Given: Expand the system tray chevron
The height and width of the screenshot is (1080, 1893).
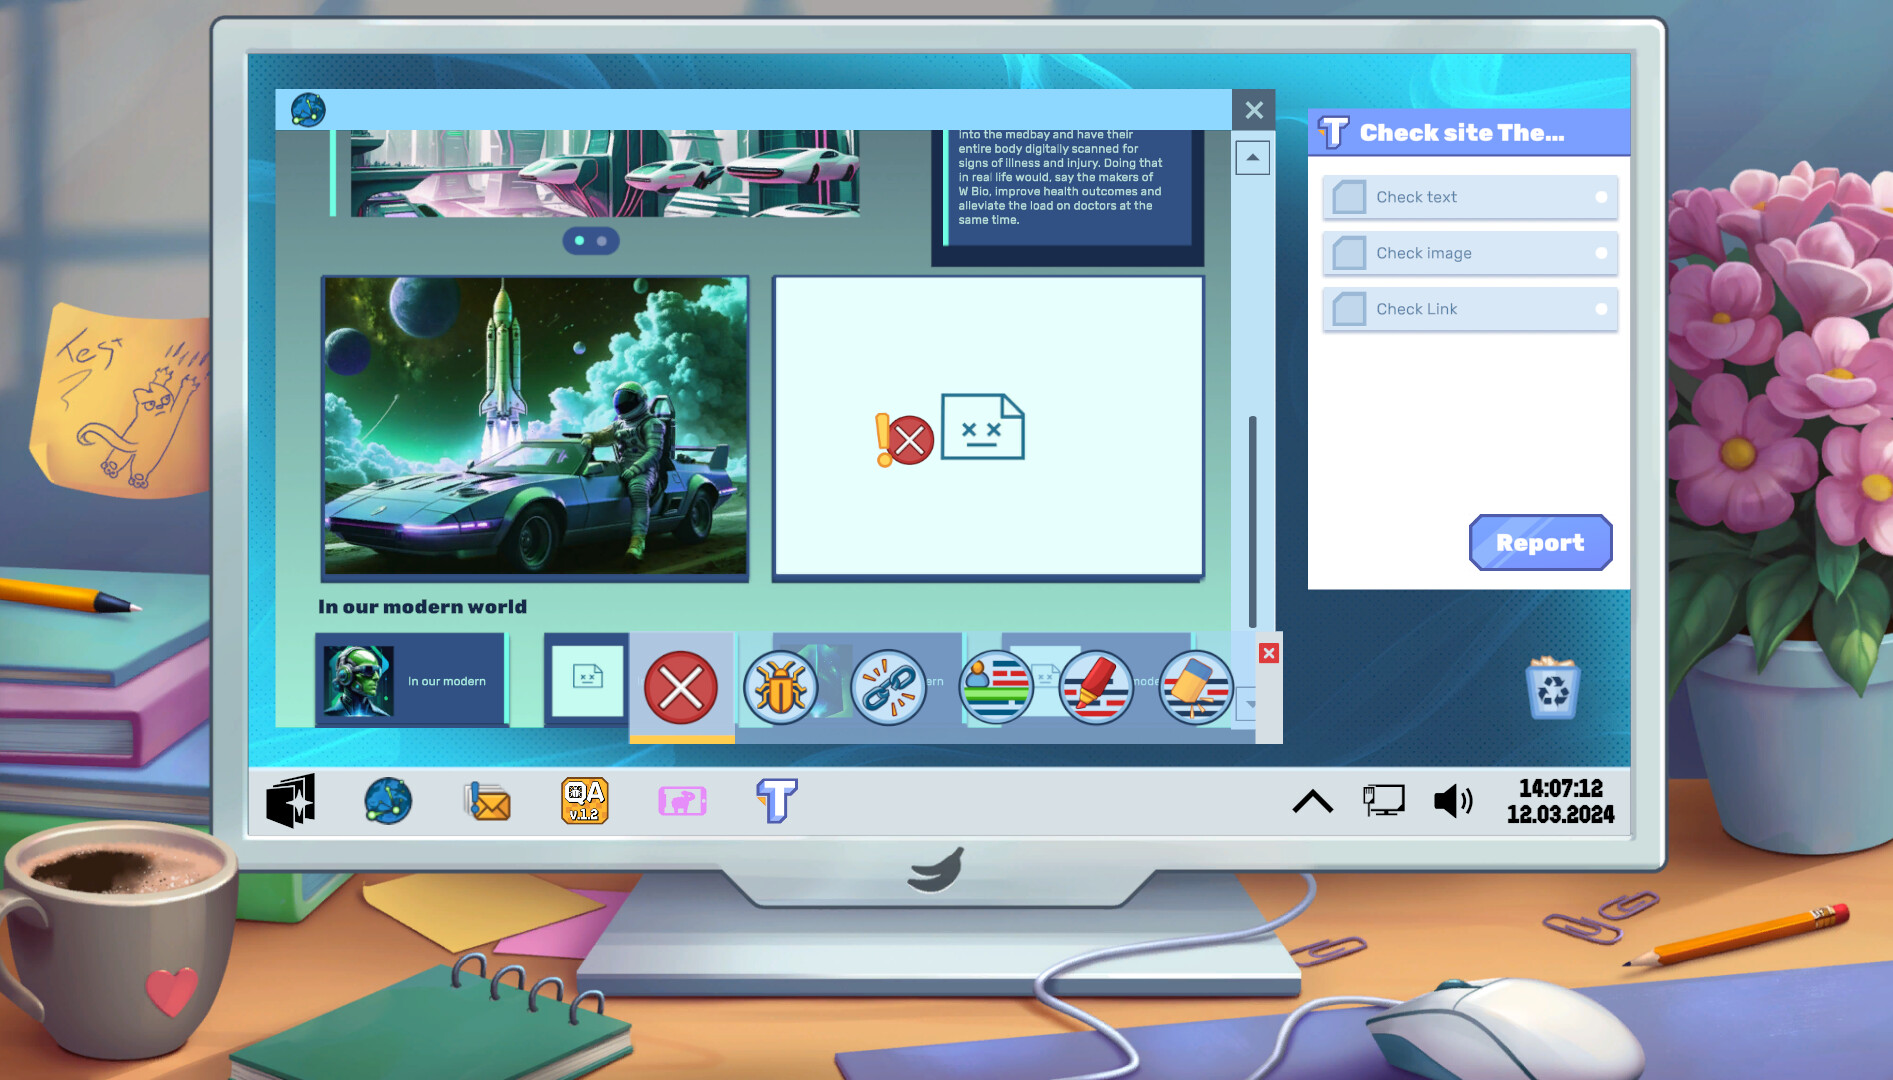Looking at the screenshot, I should click(x=1313, y=801).
